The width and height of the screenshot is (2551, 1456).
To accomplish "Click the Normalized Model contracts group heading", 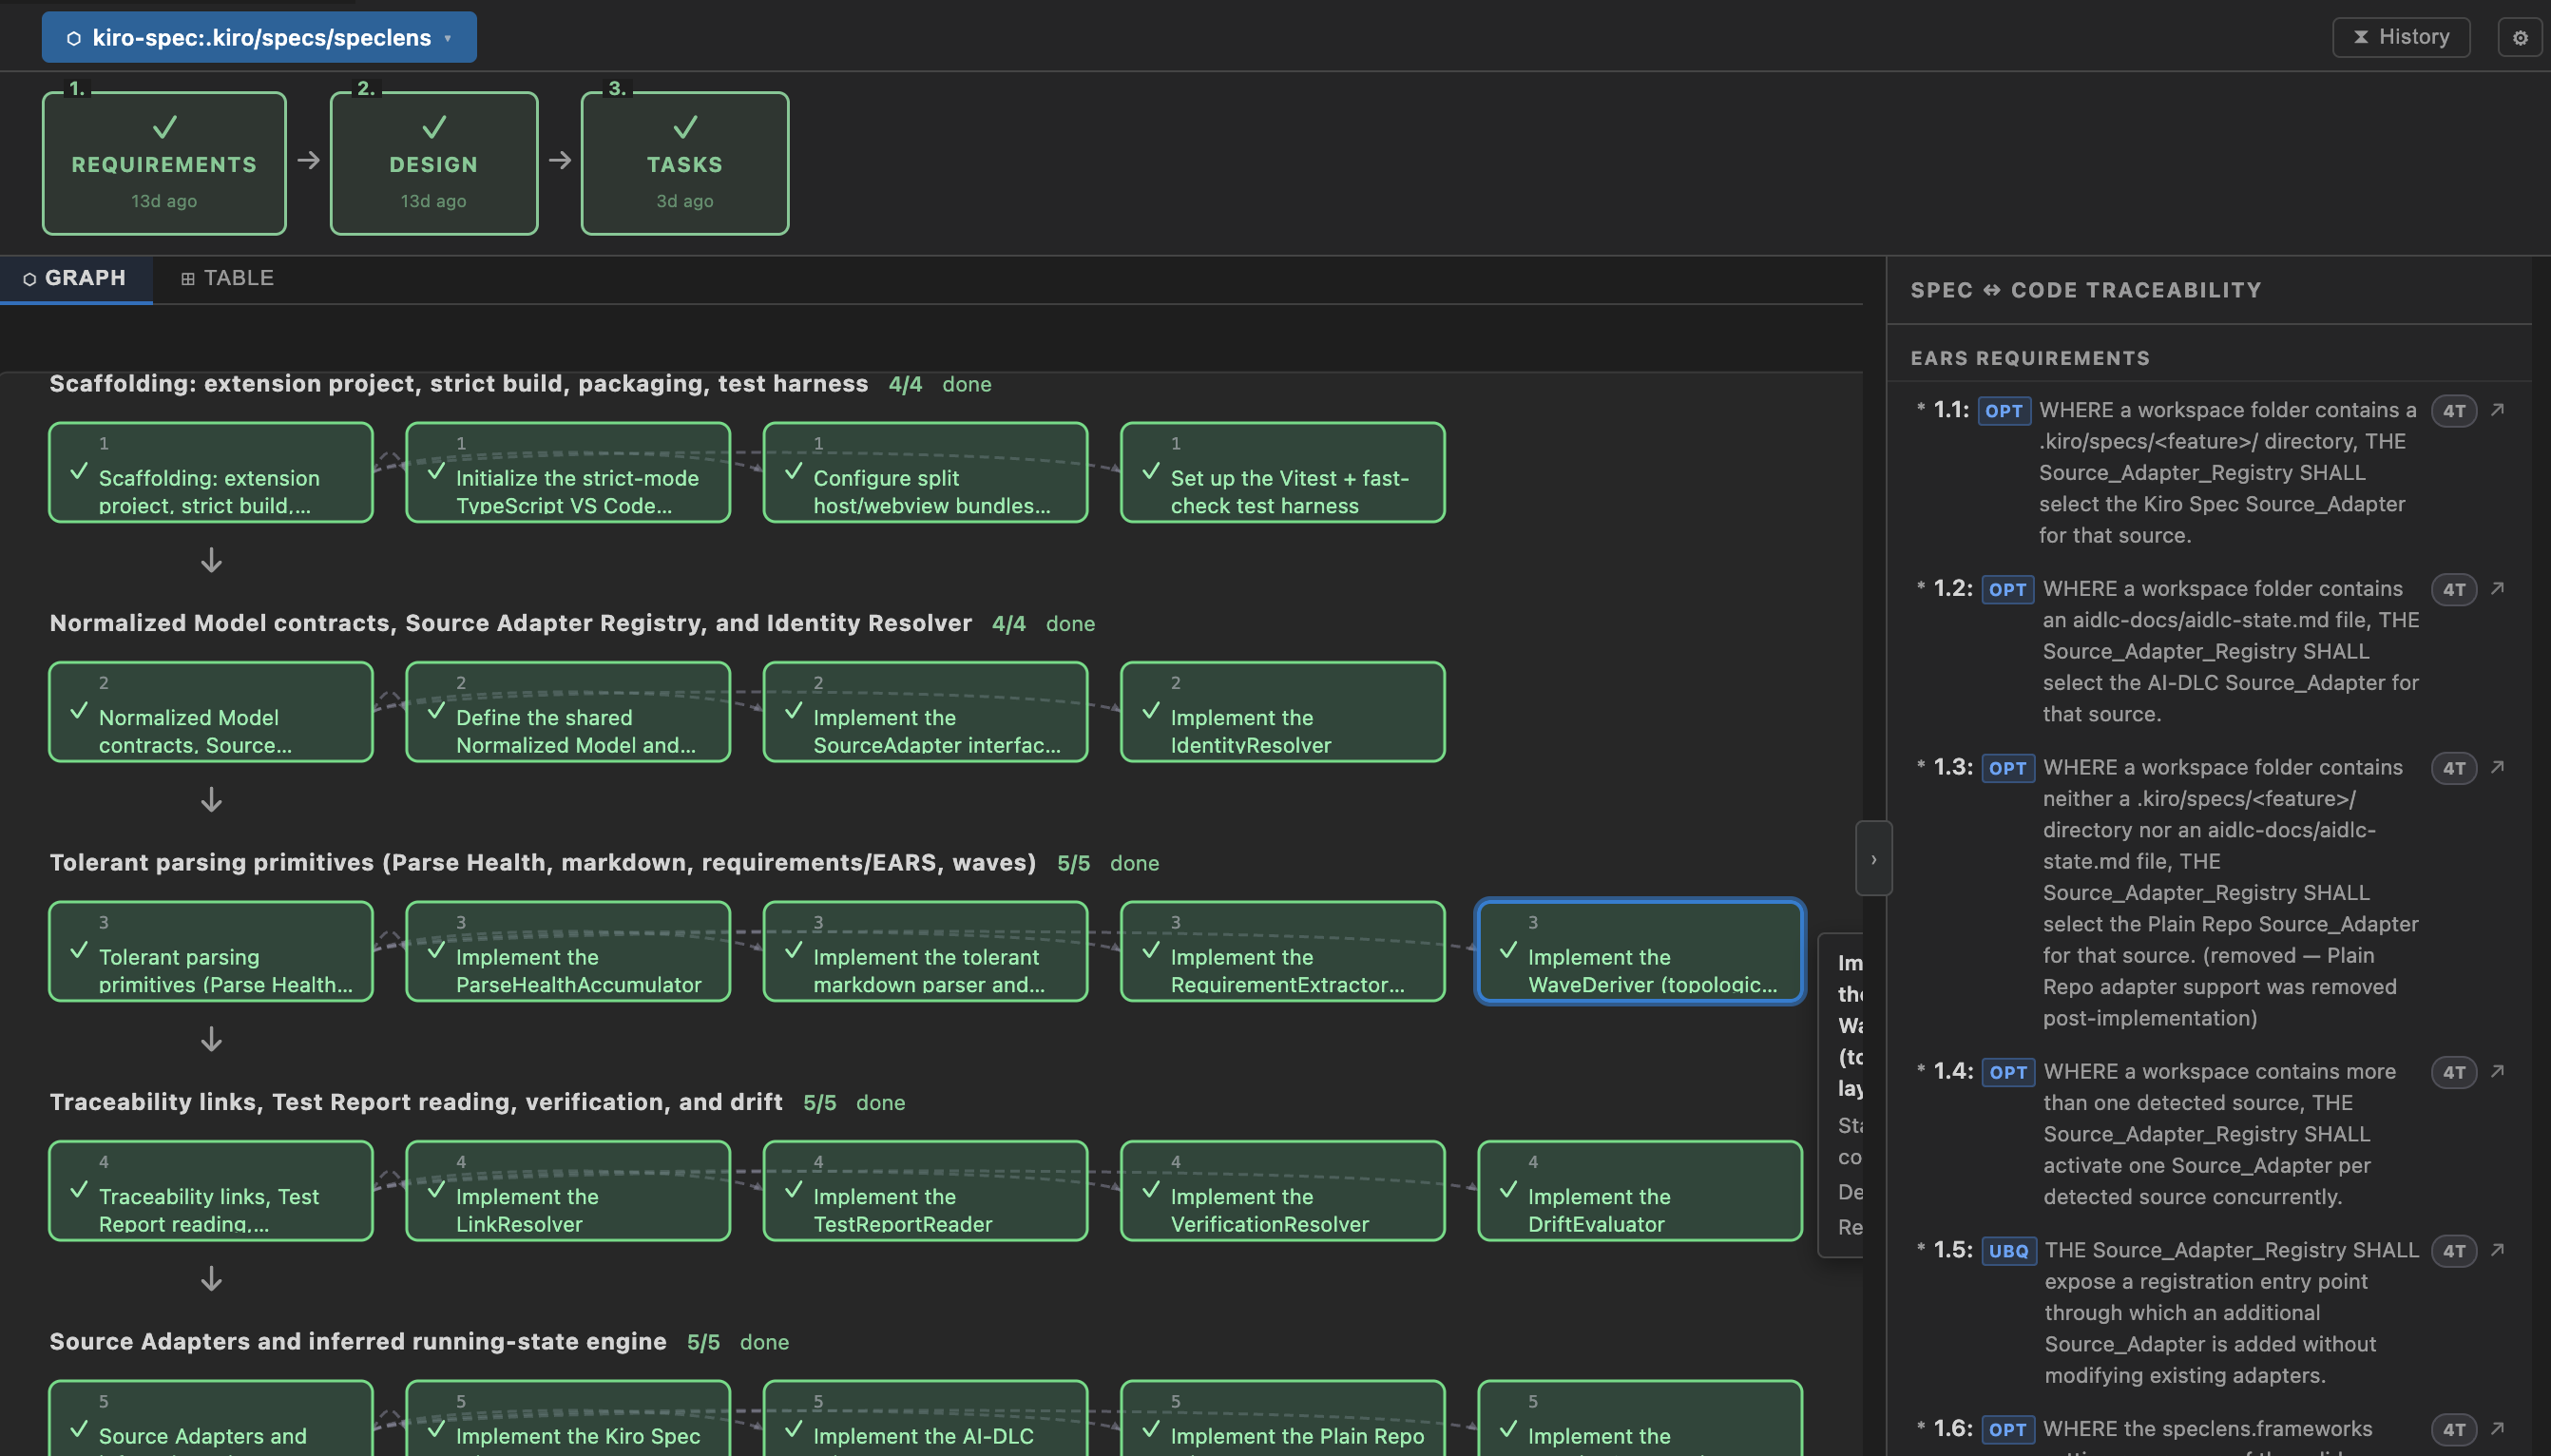I will (x=510, y=623).
